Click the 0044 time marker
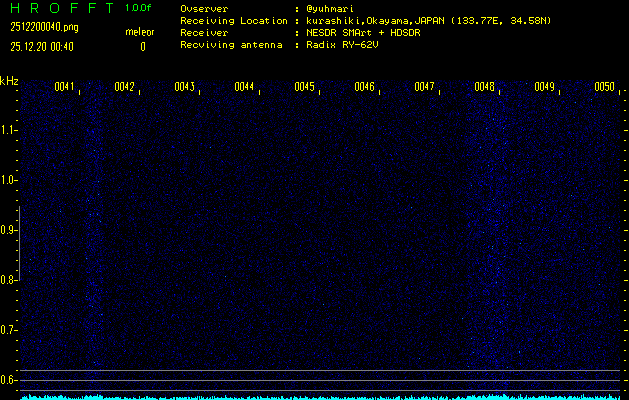This screenshot has height=400, width=629. coord(244,87)
